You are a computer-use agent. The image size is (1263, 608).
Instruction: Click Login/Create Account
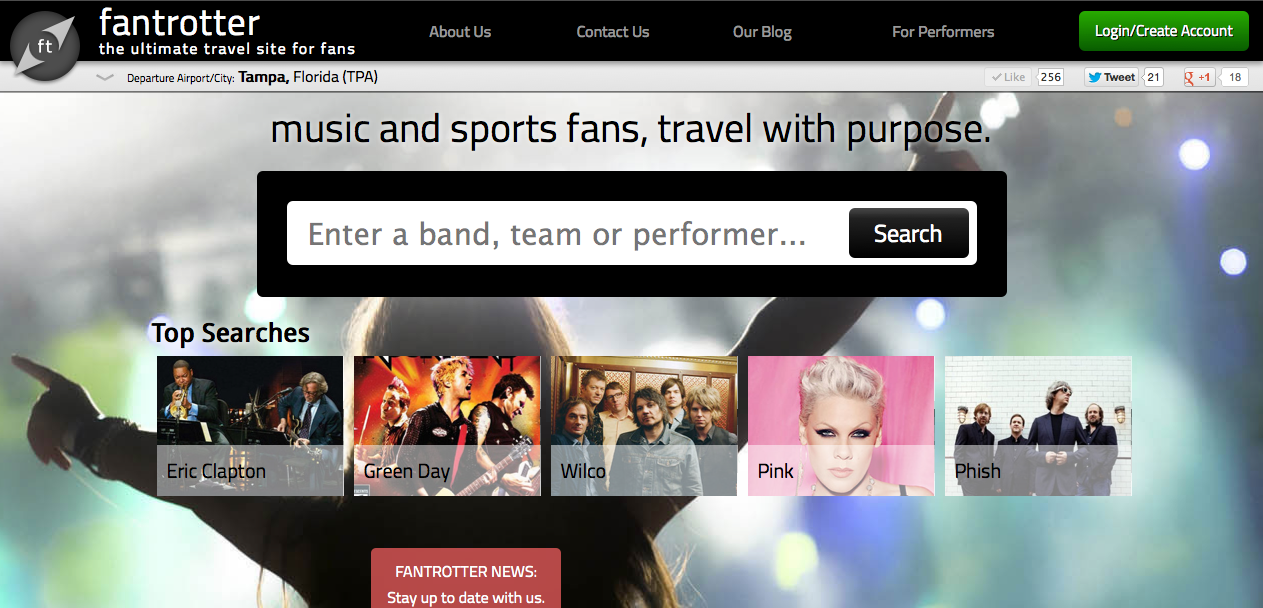[x=1163, y=31]
